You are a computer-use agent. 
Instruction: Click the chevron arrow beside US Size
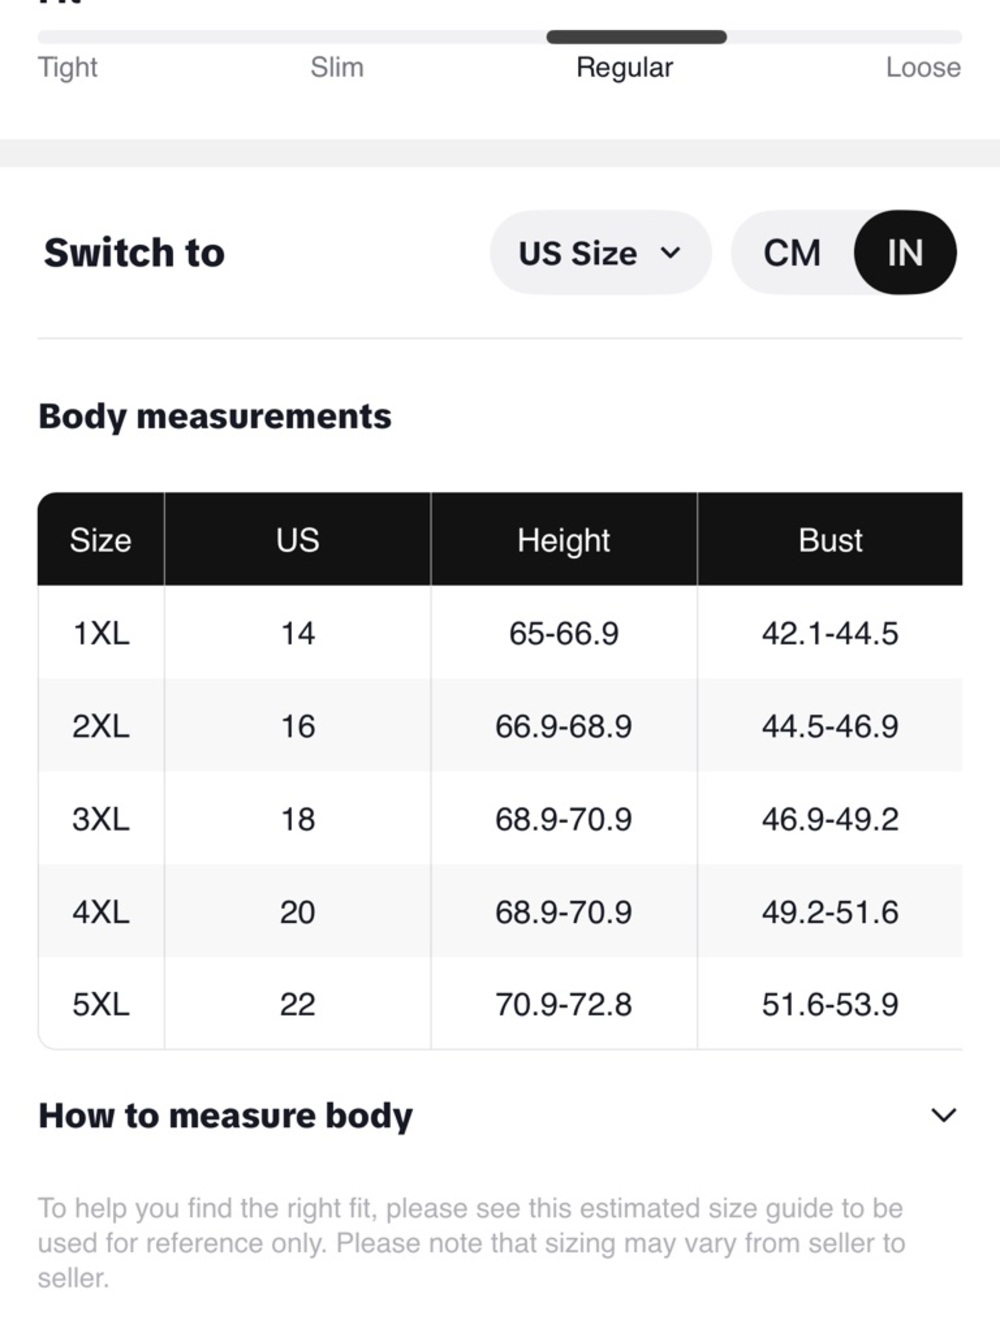click(x=671, y=253)
